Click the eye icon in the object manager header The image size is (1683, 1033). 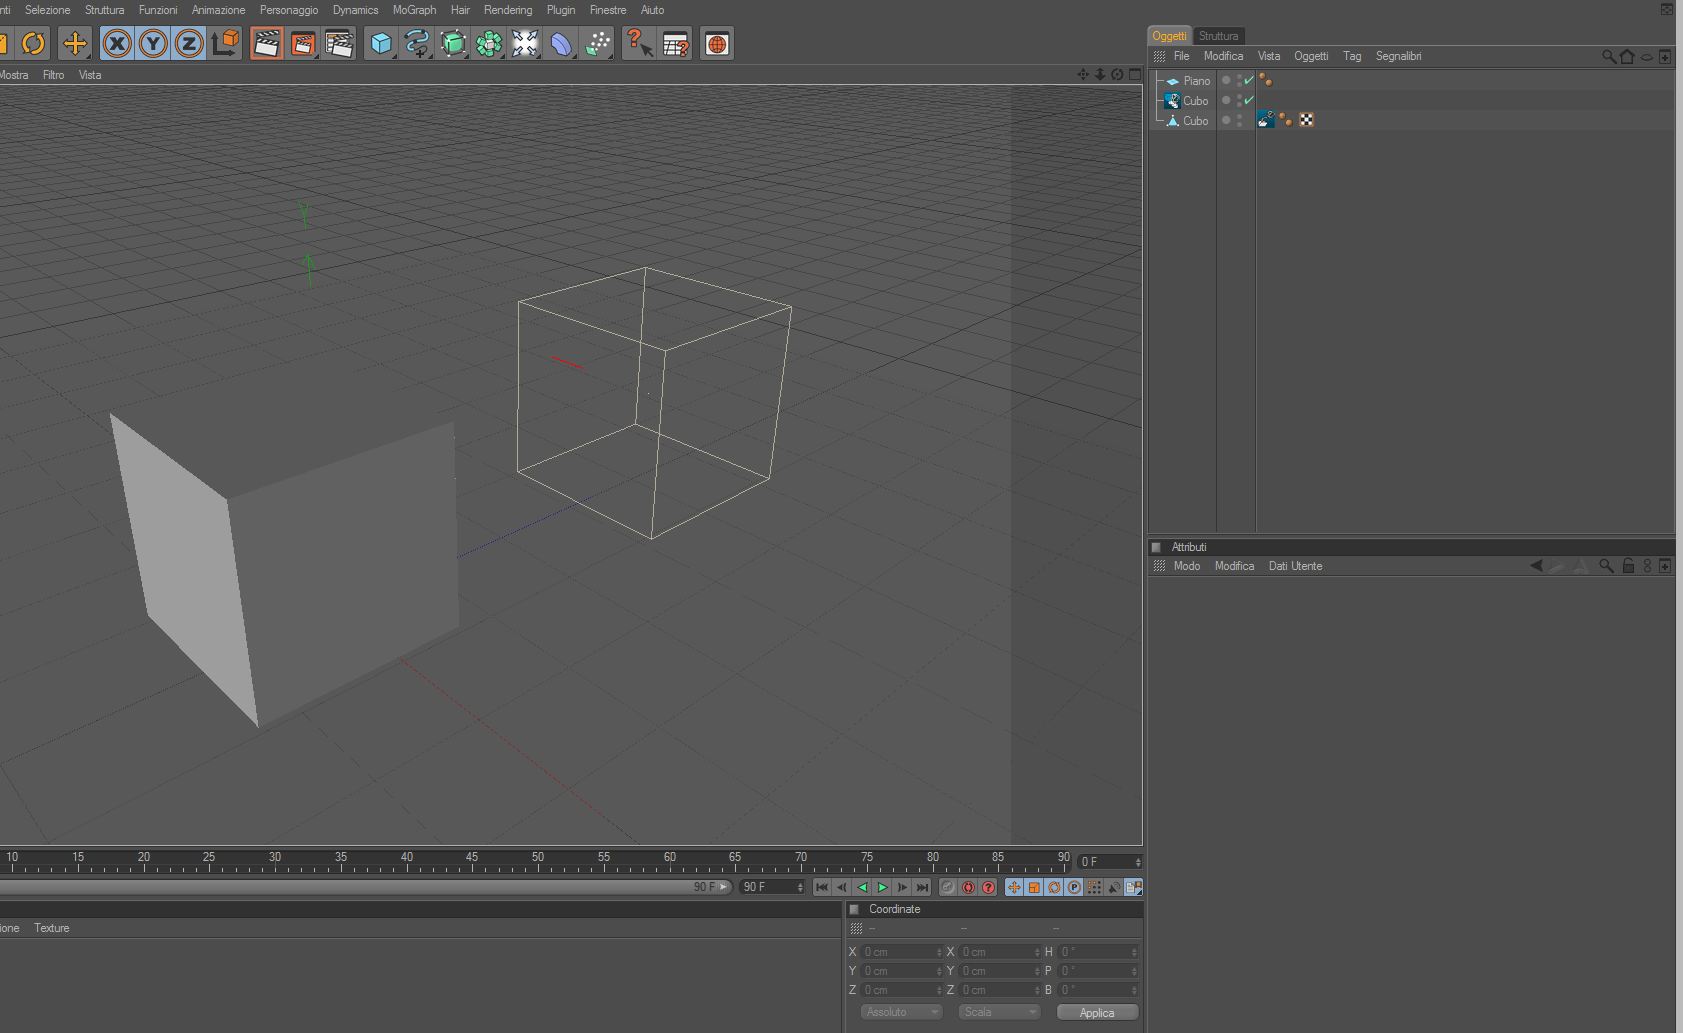[1647, 57]
